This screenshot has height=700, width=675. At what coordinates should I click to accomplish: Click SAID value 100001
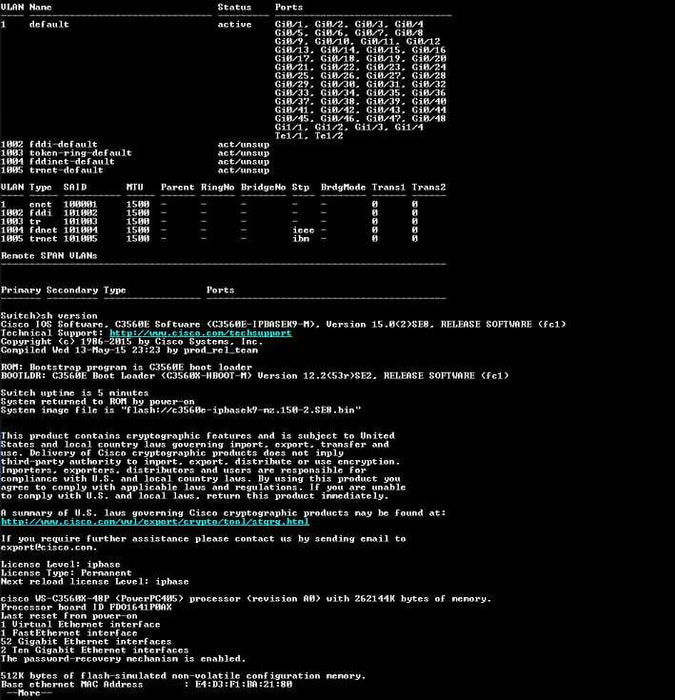(80, 204)
